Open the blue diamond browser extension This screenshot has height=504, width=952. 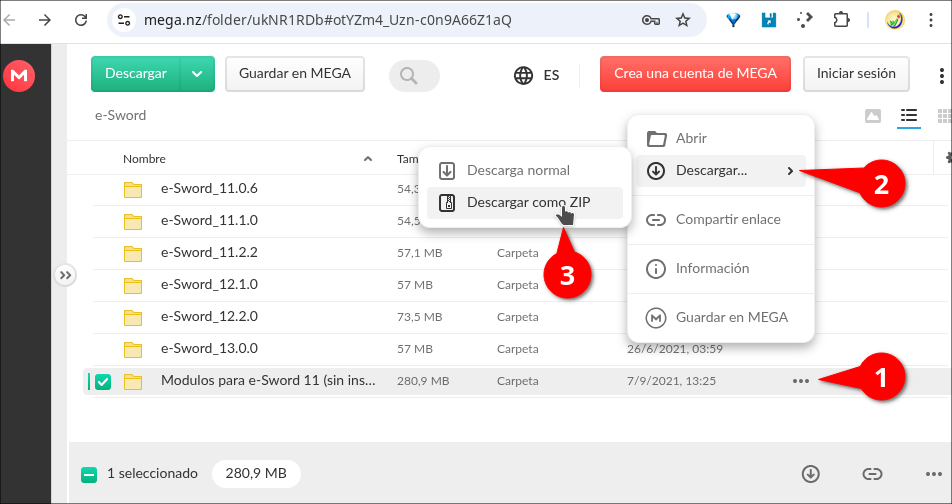(733, 21)
